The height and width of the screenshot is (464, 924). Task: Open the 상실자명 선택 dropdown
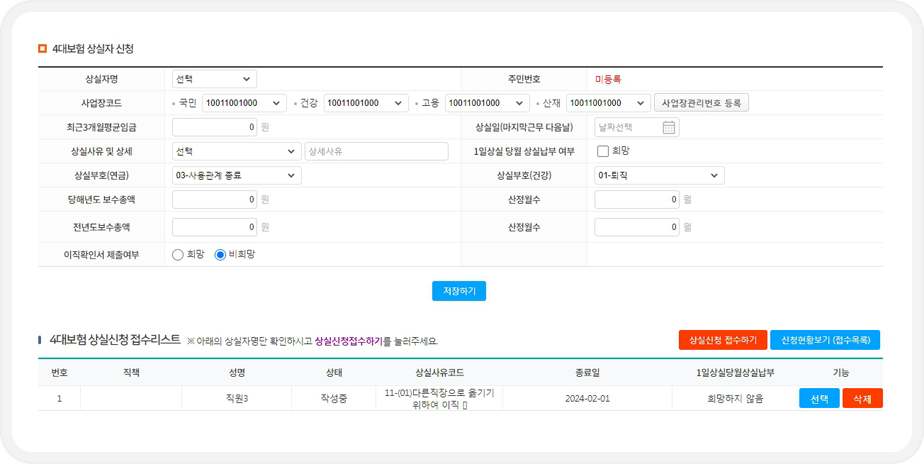tap(214, 79)
